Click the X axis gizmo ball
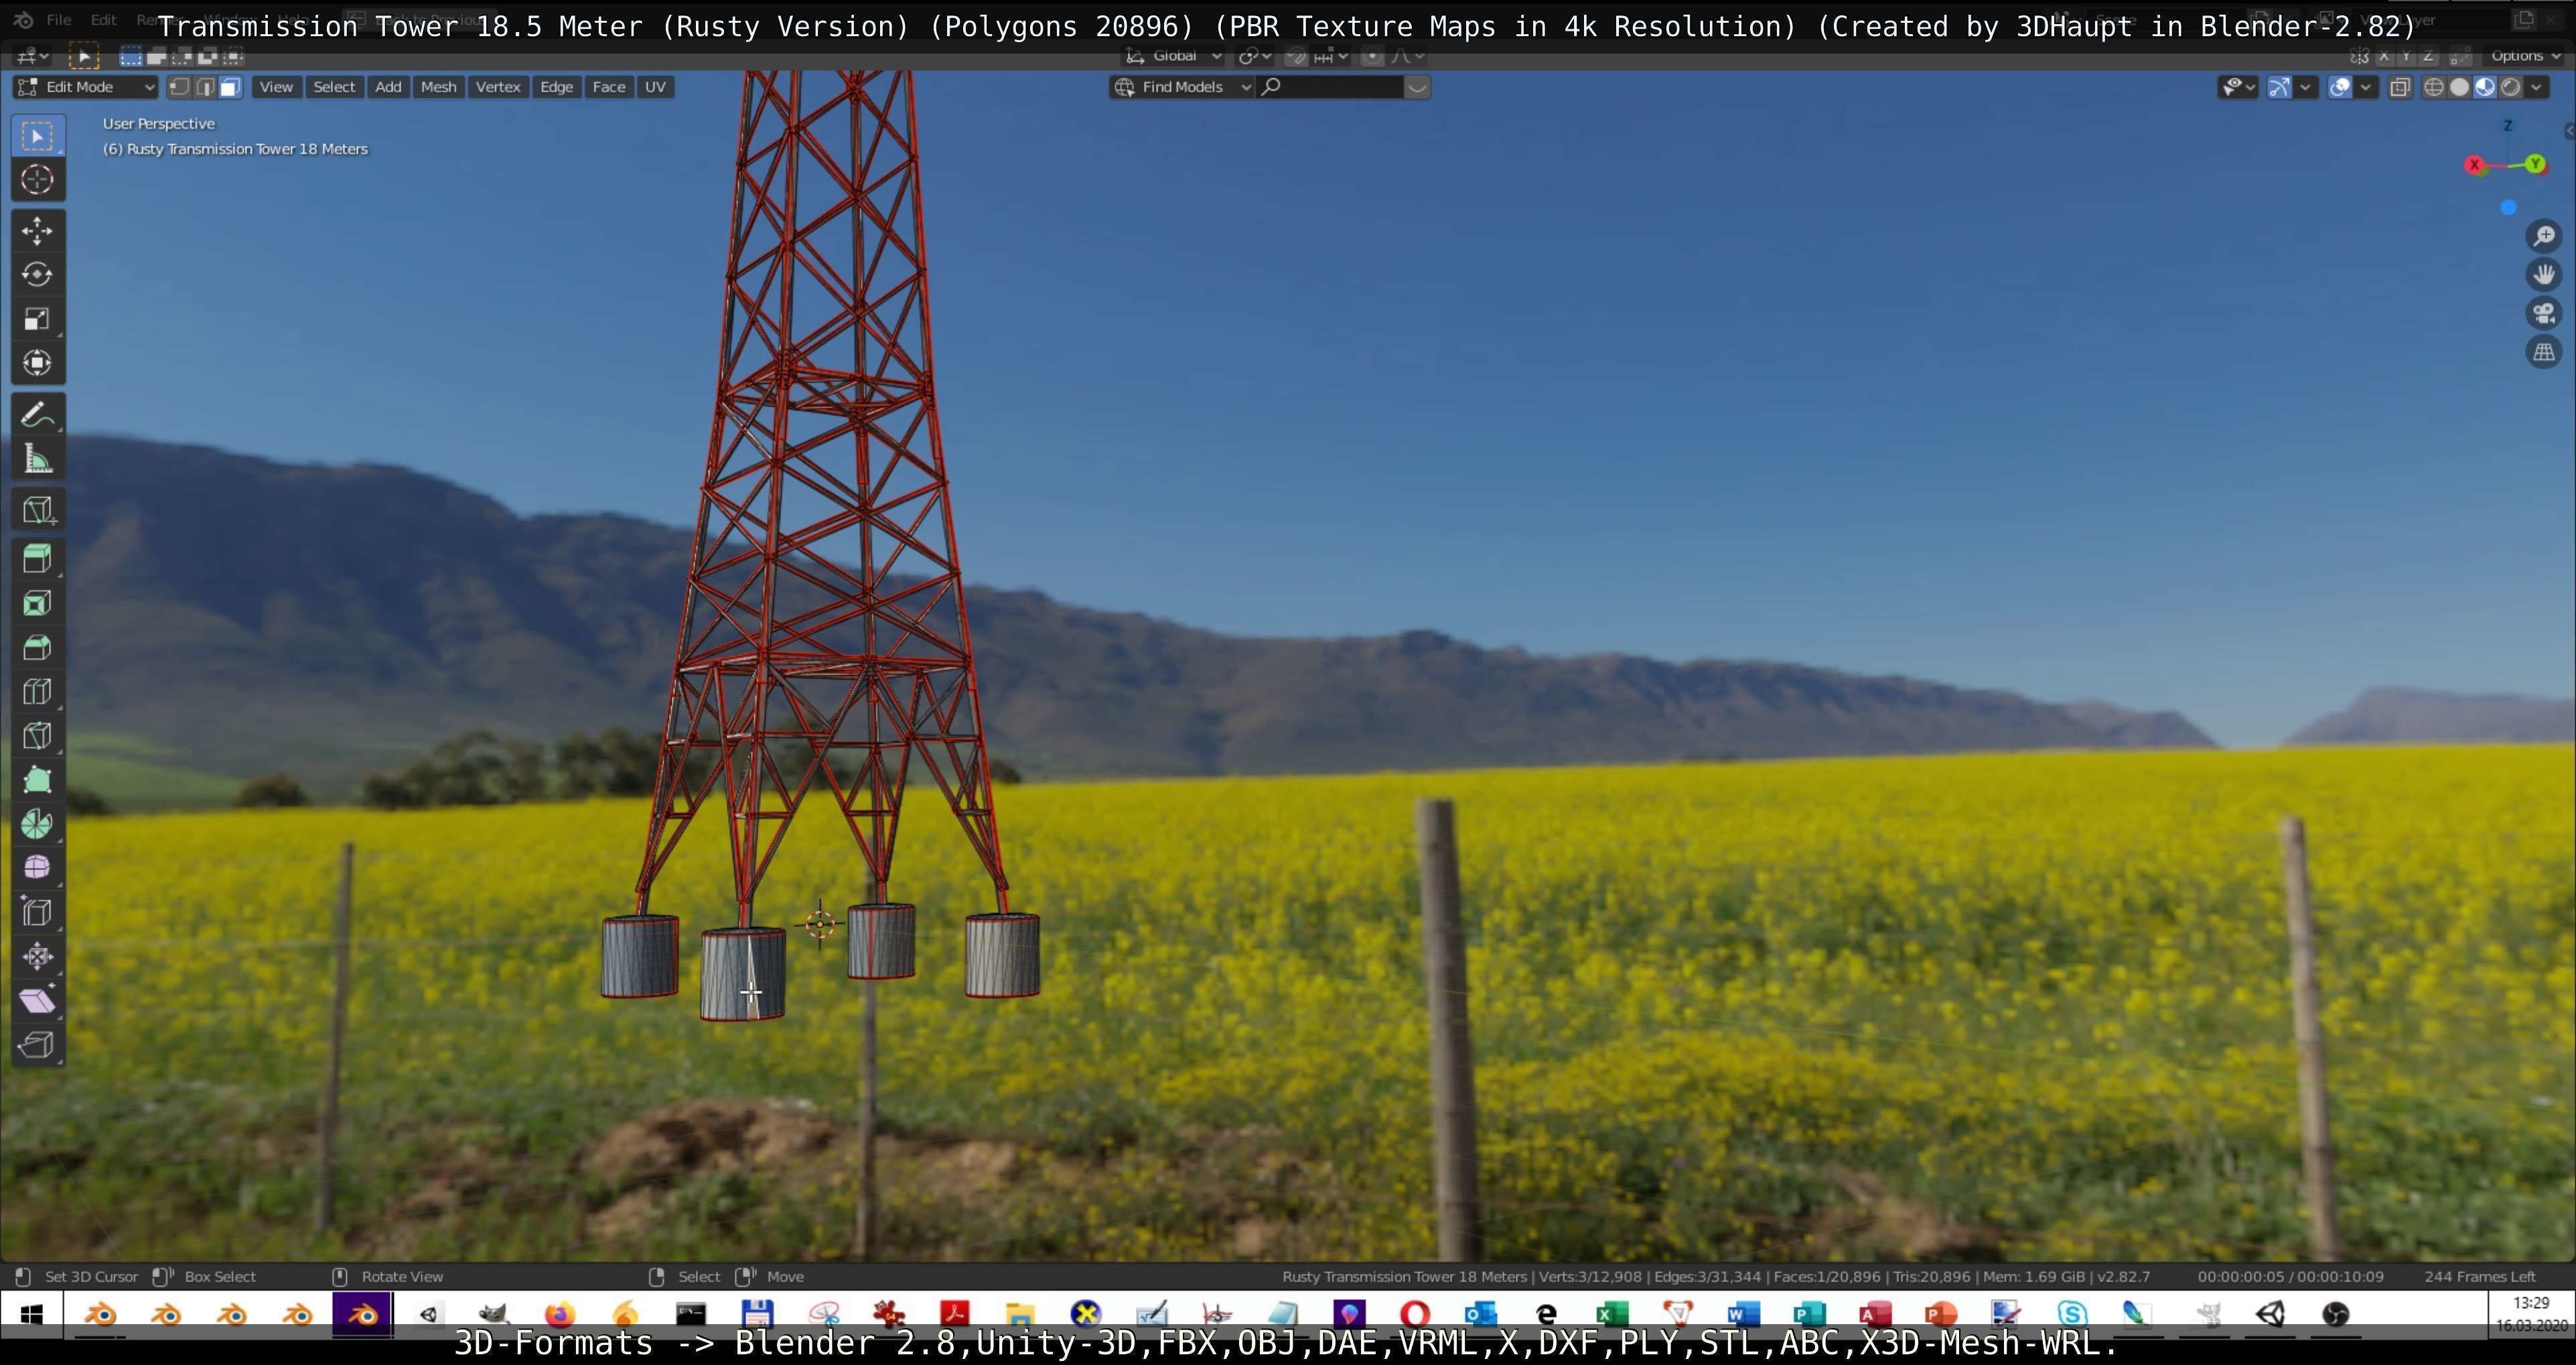Image resolution: width=2576 pixels, height=1365 pixels. pyautogui.click(x=2475, y=165)
